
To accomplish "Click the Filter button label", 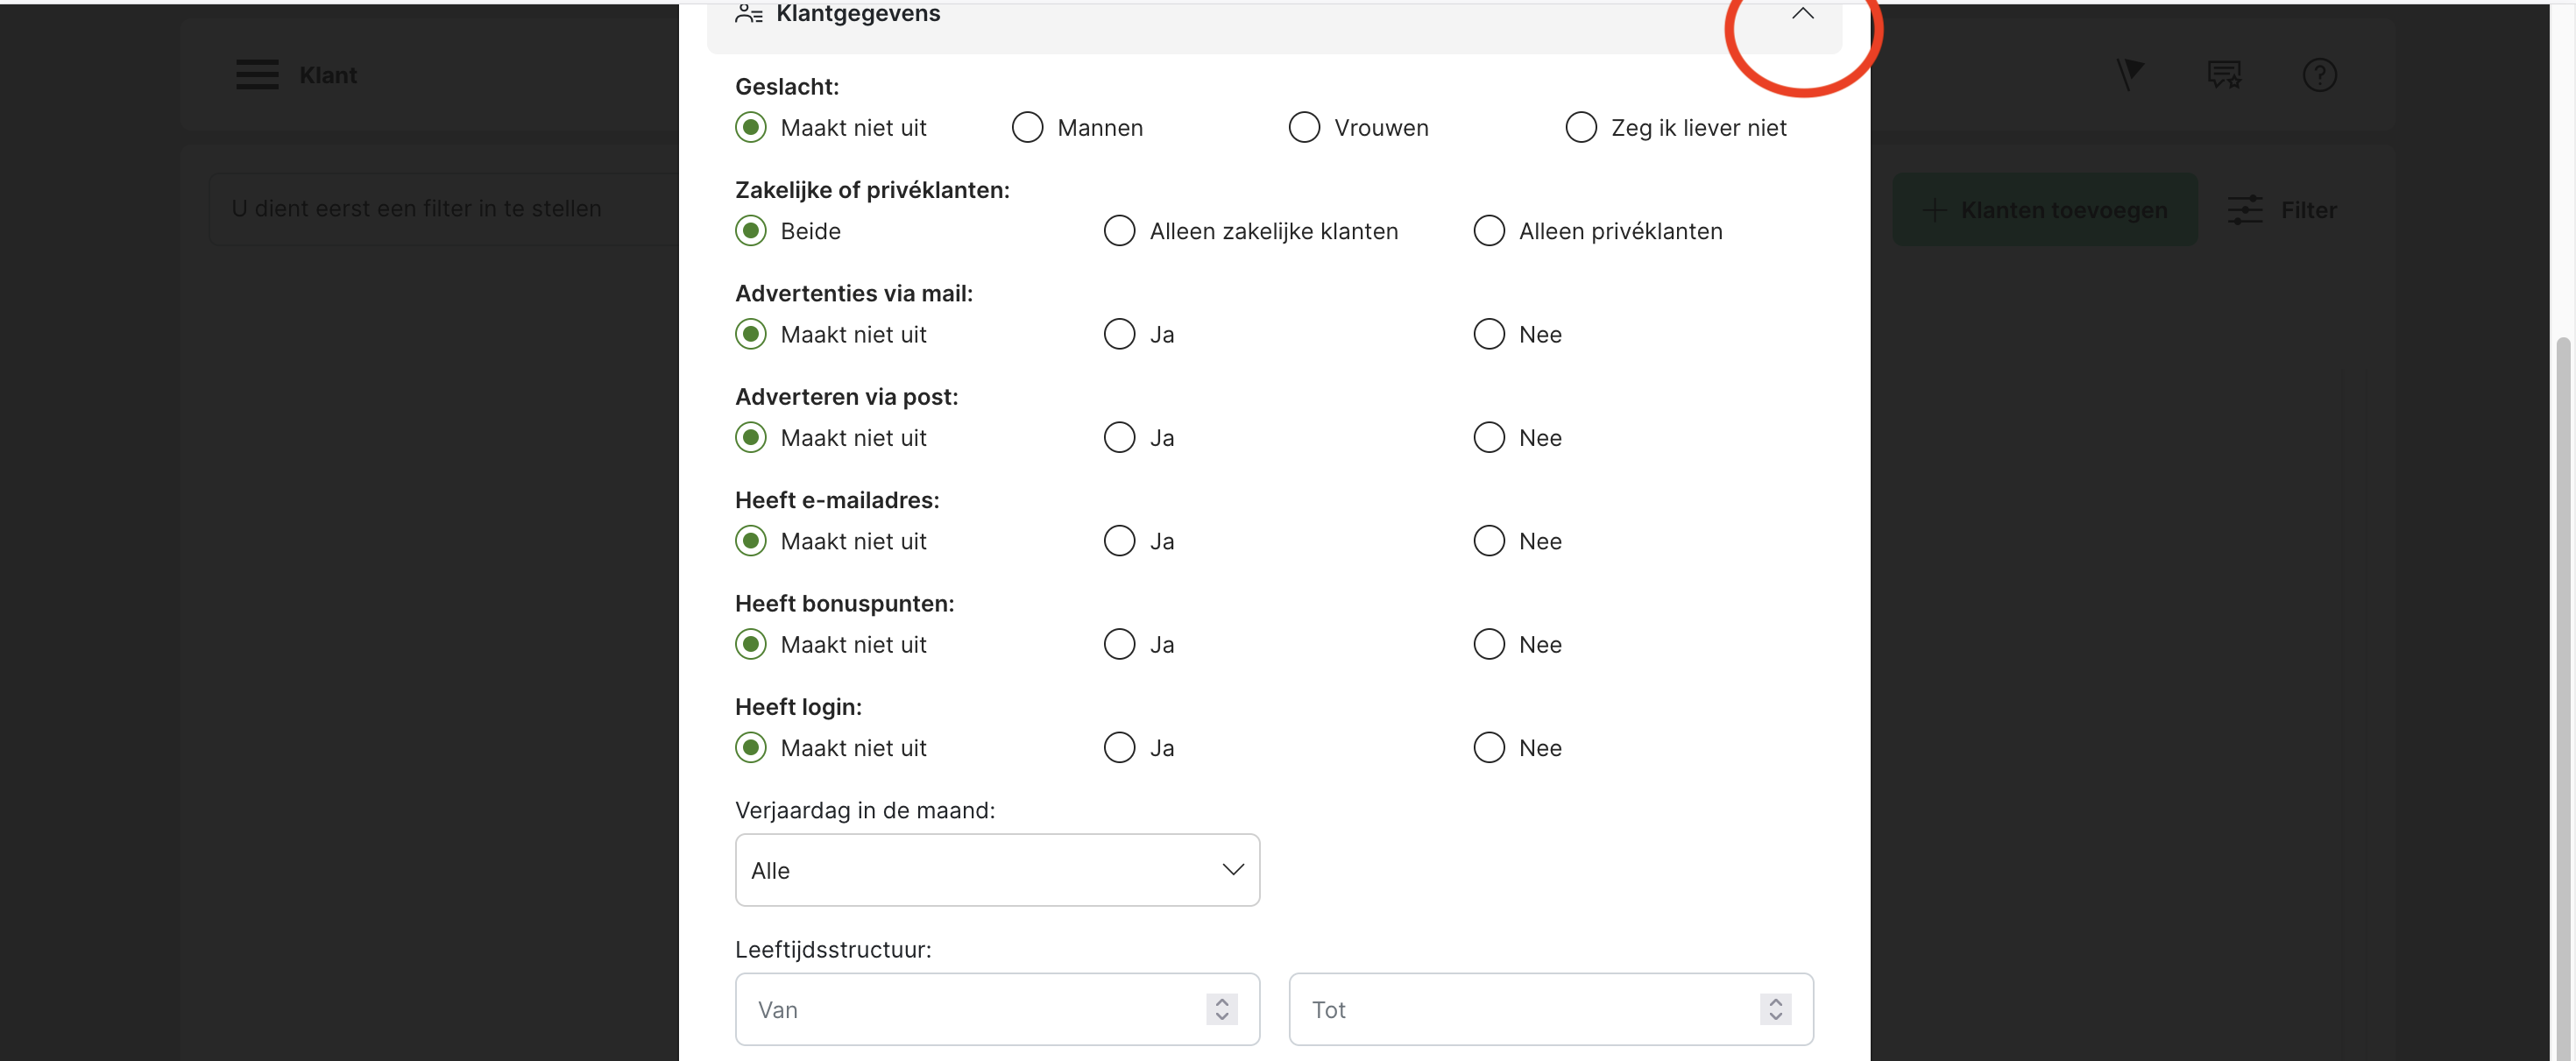I will pos(2308,210).
